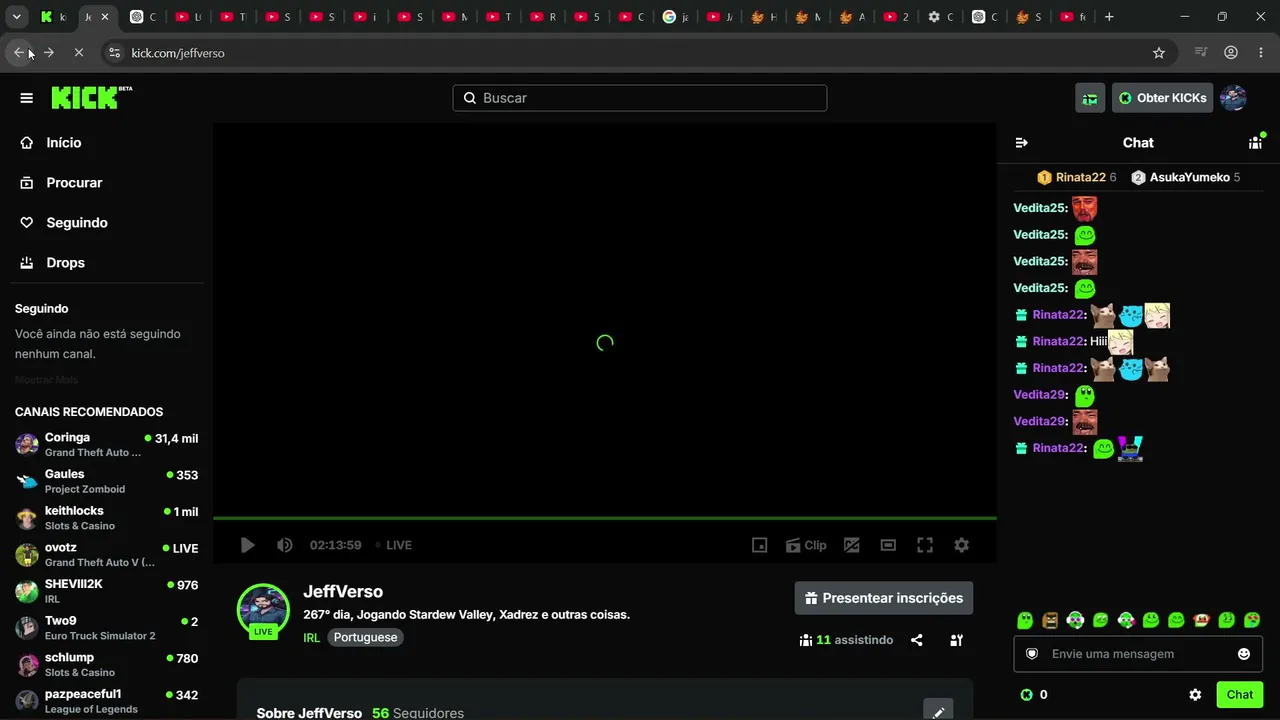
Task: Insert the red-capped emote from quick row
Action: (x=1202, y=620)
